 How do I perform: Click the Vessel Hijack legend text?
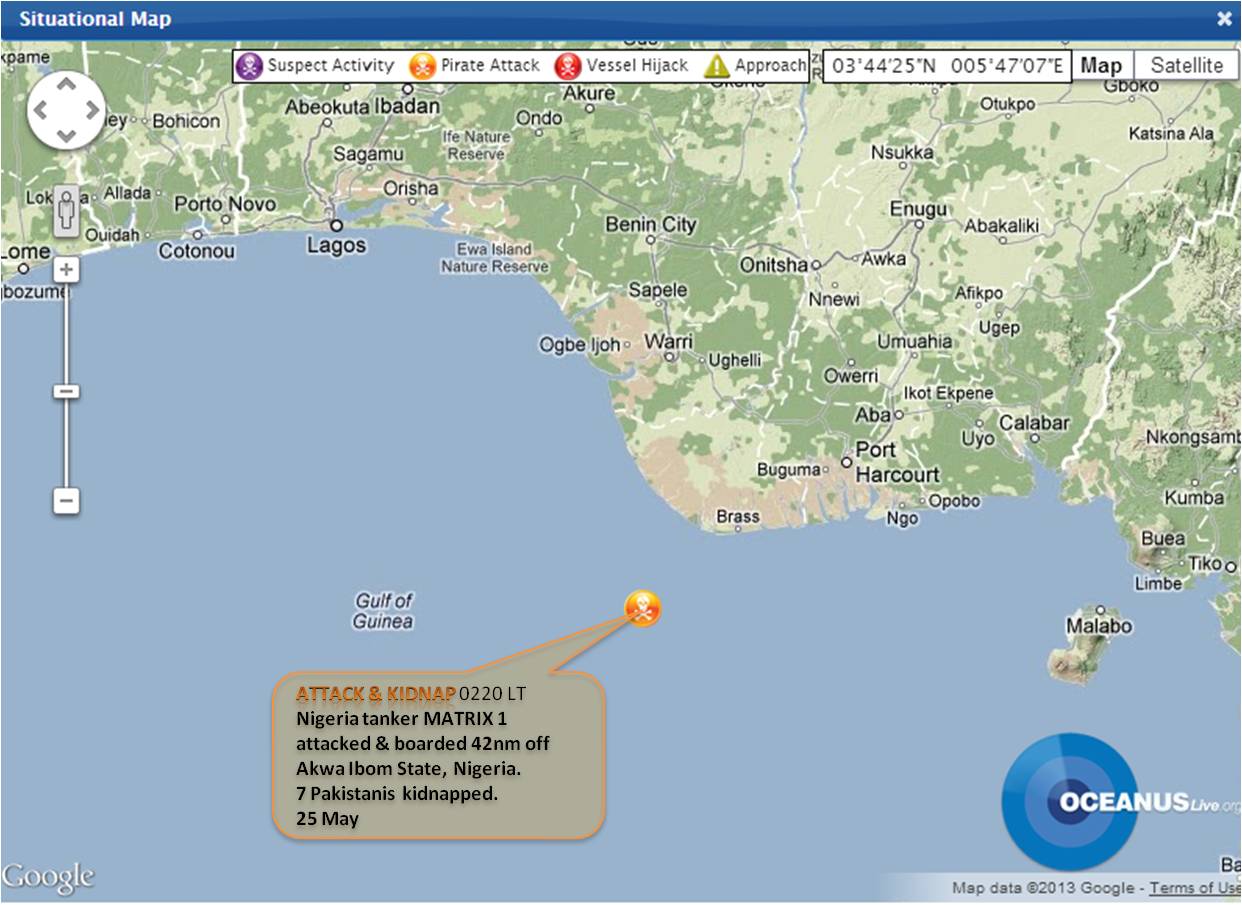click(x=637, y=66)
